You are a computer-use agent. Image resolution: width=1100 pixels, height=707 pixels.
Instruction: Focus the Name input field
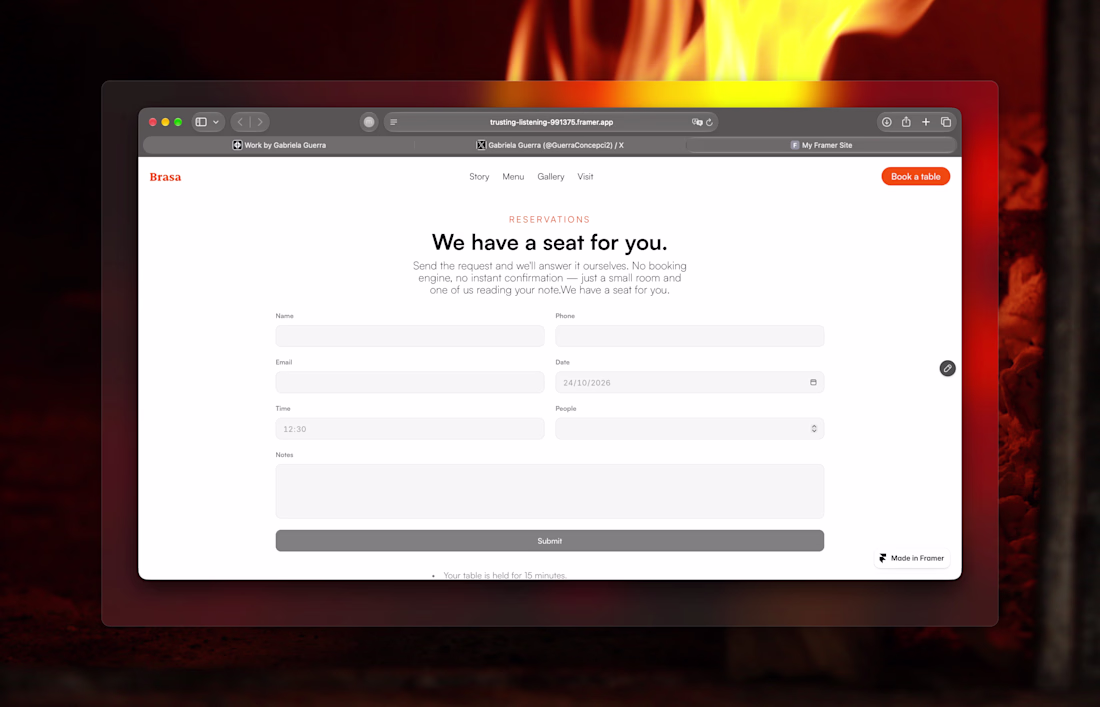click(x=410, y=336)
